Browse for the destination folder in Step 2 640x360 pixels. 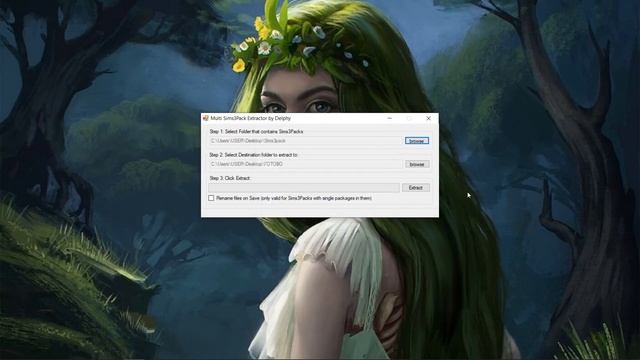(x=417, y=164)
